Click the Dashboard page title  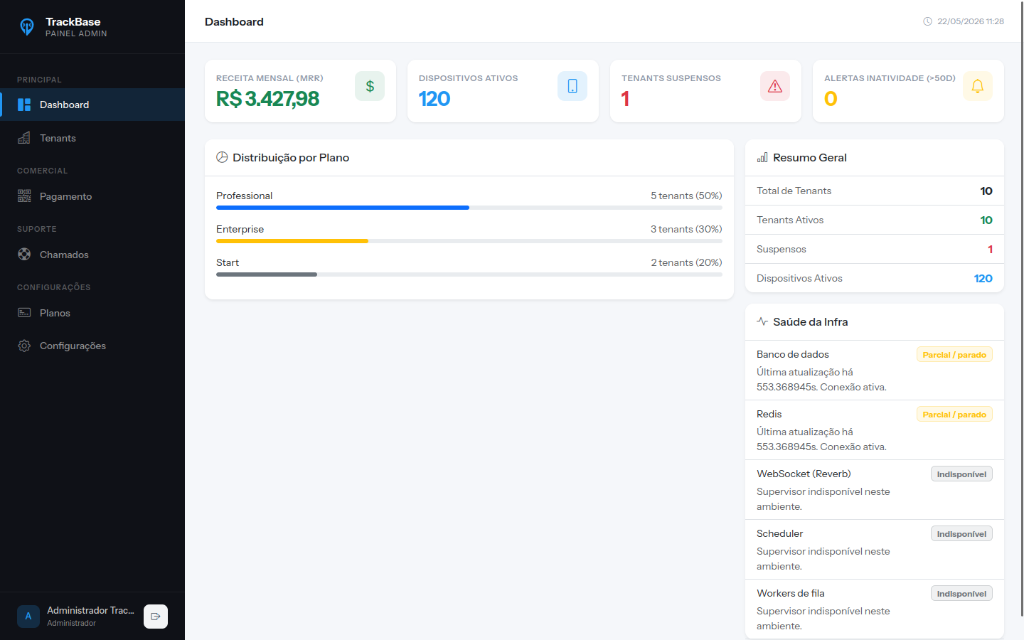pos(234,22)
